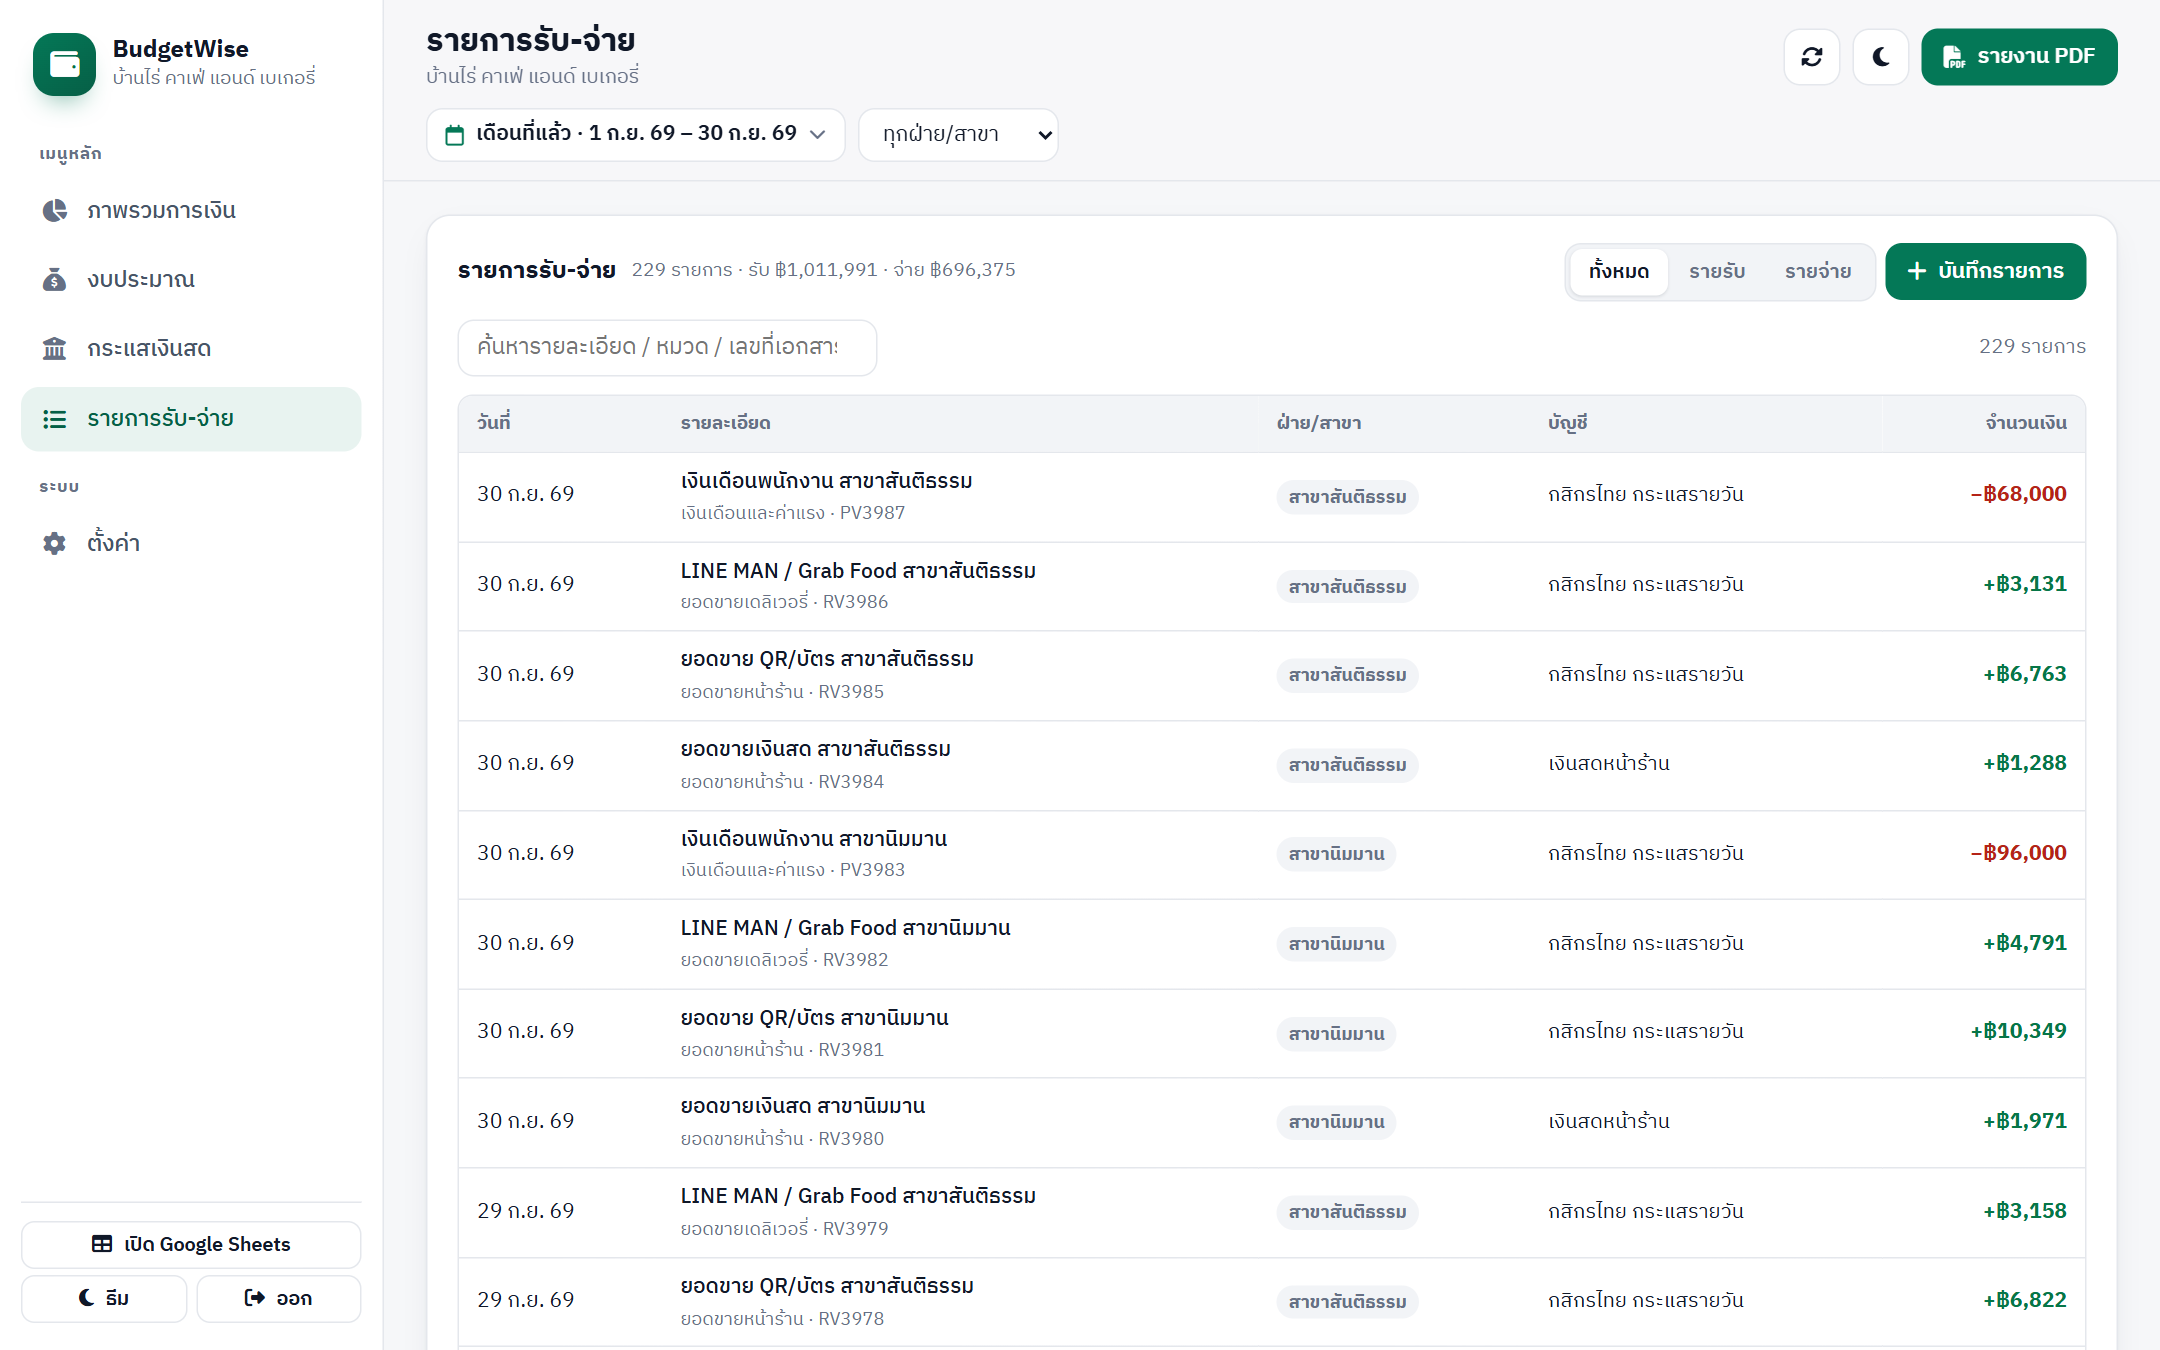
Task: Click the refresh data icon
Action: click(x=1811, y=57)
